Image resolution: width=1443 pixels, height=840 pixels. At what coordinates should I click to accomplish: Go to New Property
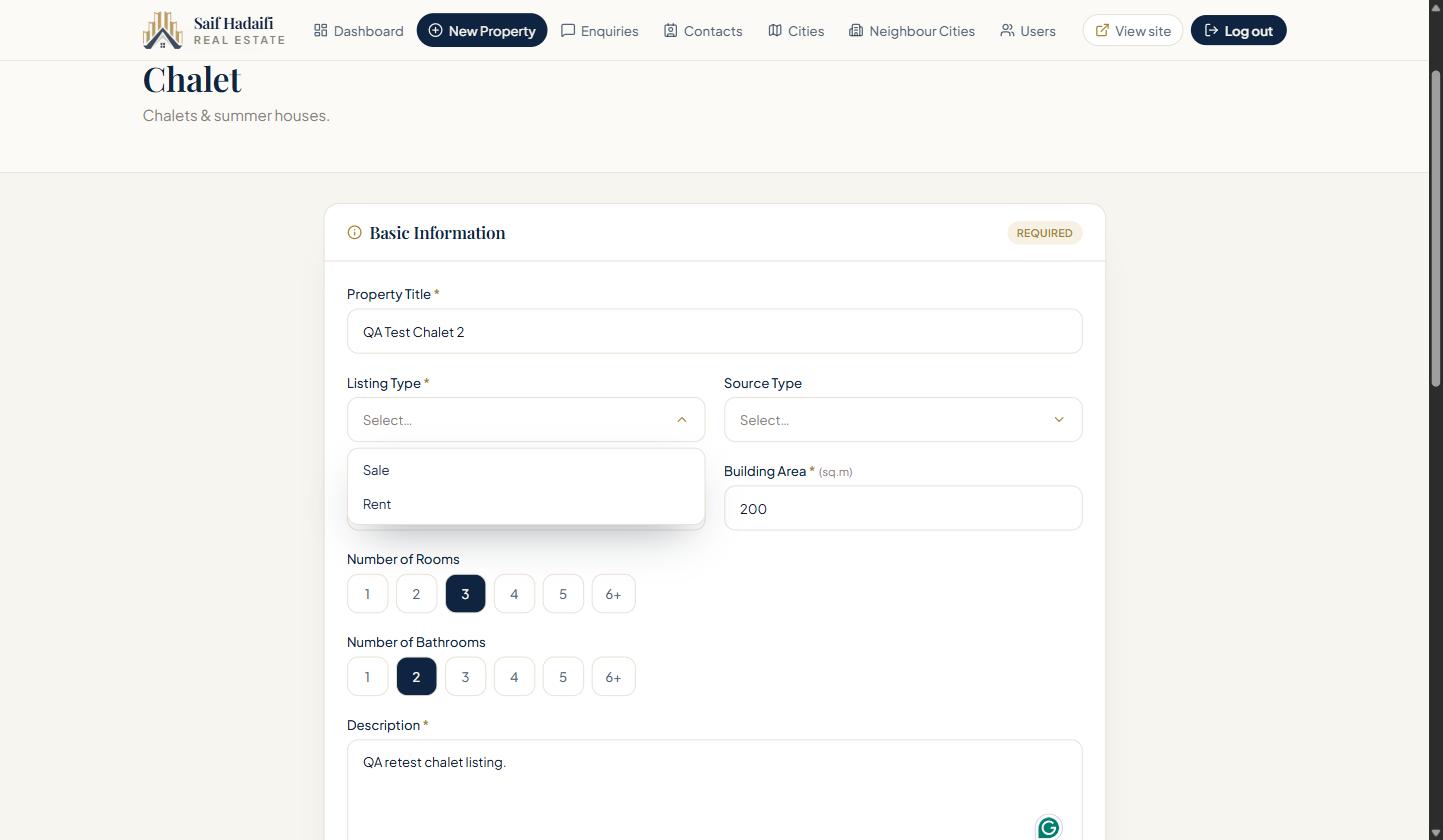[482, 30]
